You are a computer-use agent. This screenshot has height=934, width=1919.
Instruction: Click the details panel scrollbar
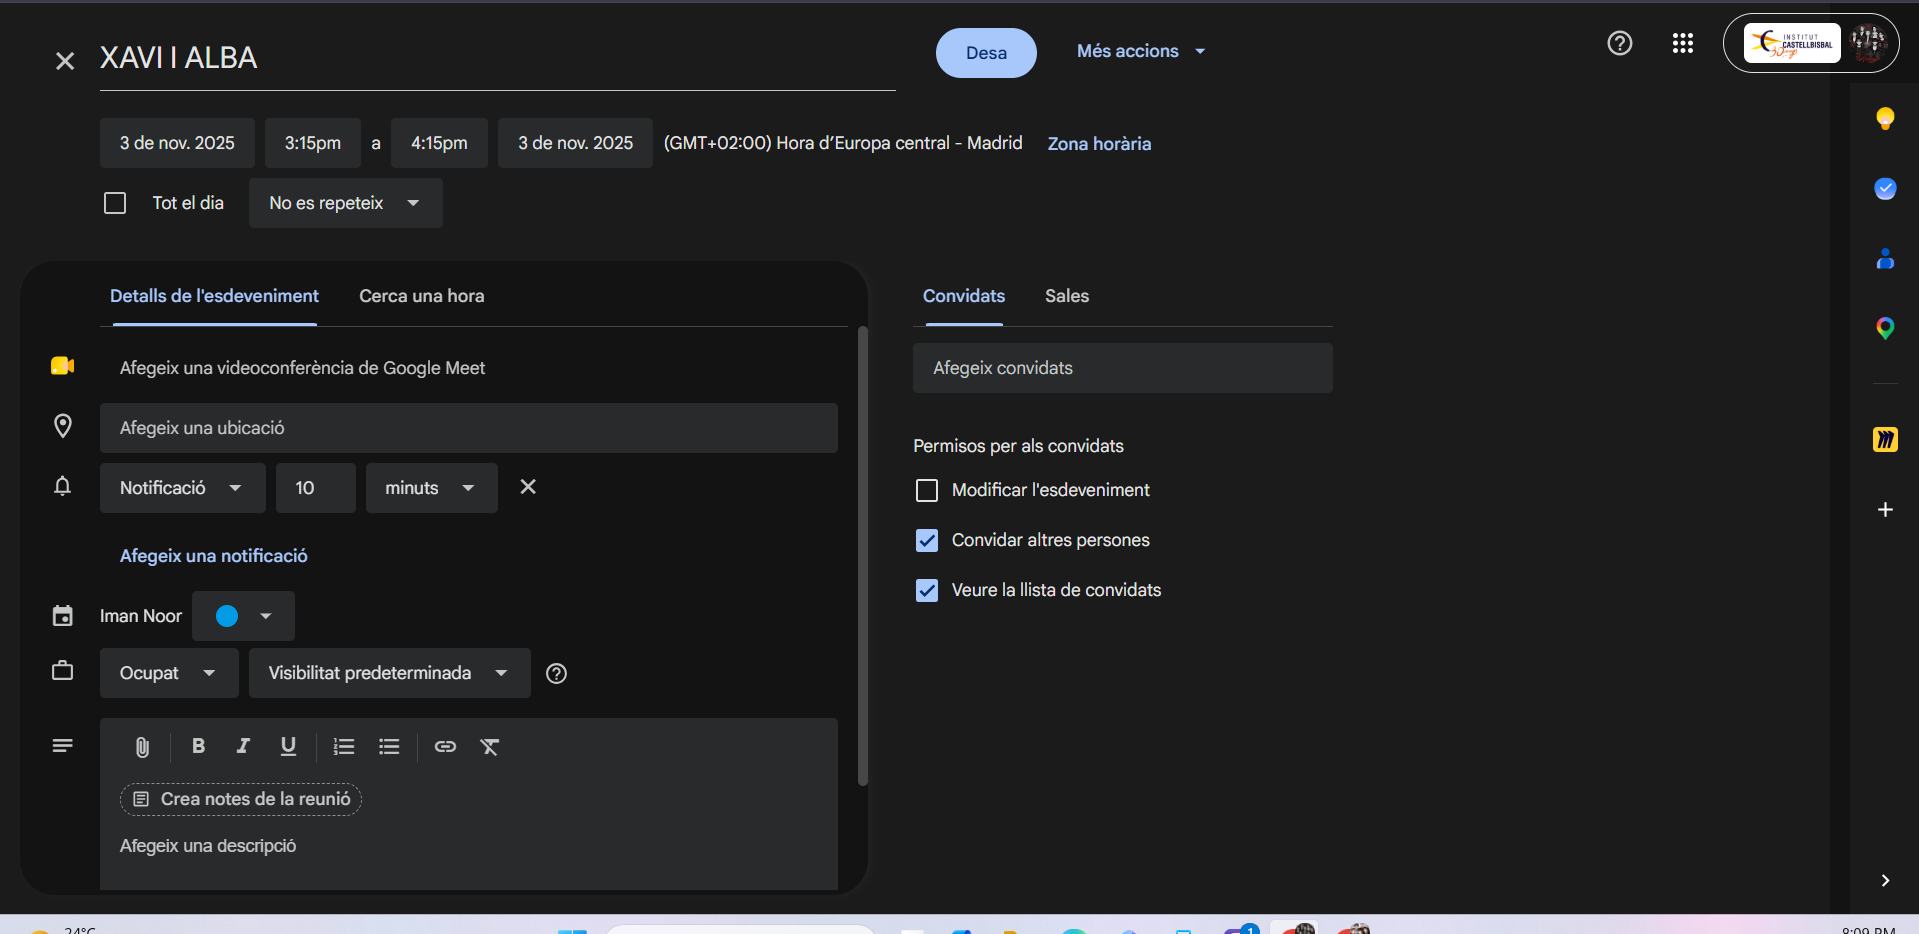(x=863, y=555)
